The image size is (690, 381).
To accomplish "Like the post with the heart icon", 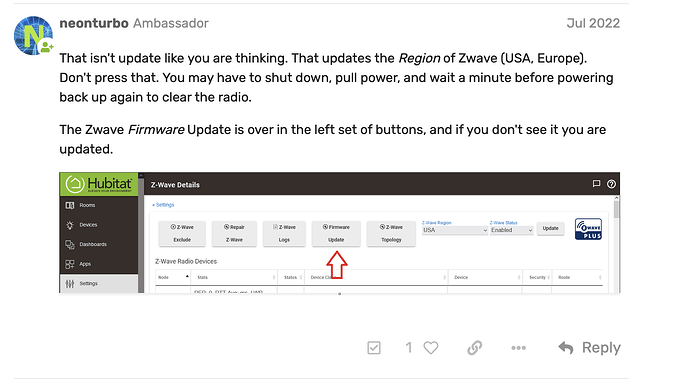I will coord(431,348).
